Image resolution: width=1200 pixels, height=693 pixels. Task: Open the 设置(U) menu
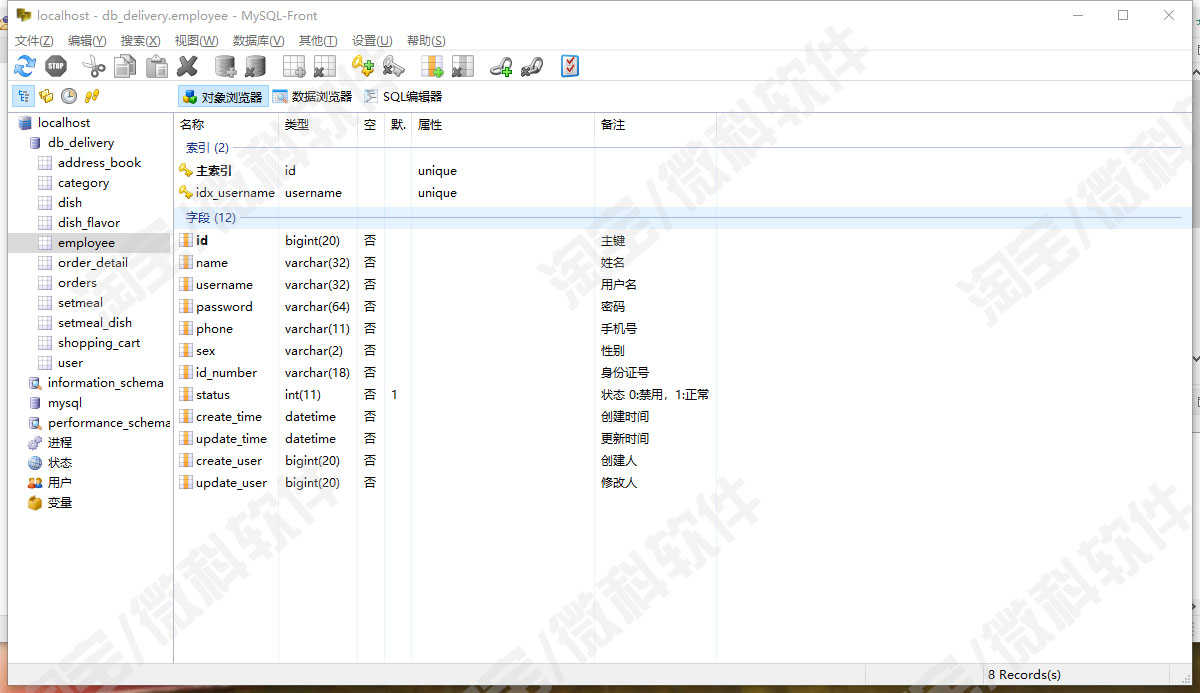pos(372,41)
